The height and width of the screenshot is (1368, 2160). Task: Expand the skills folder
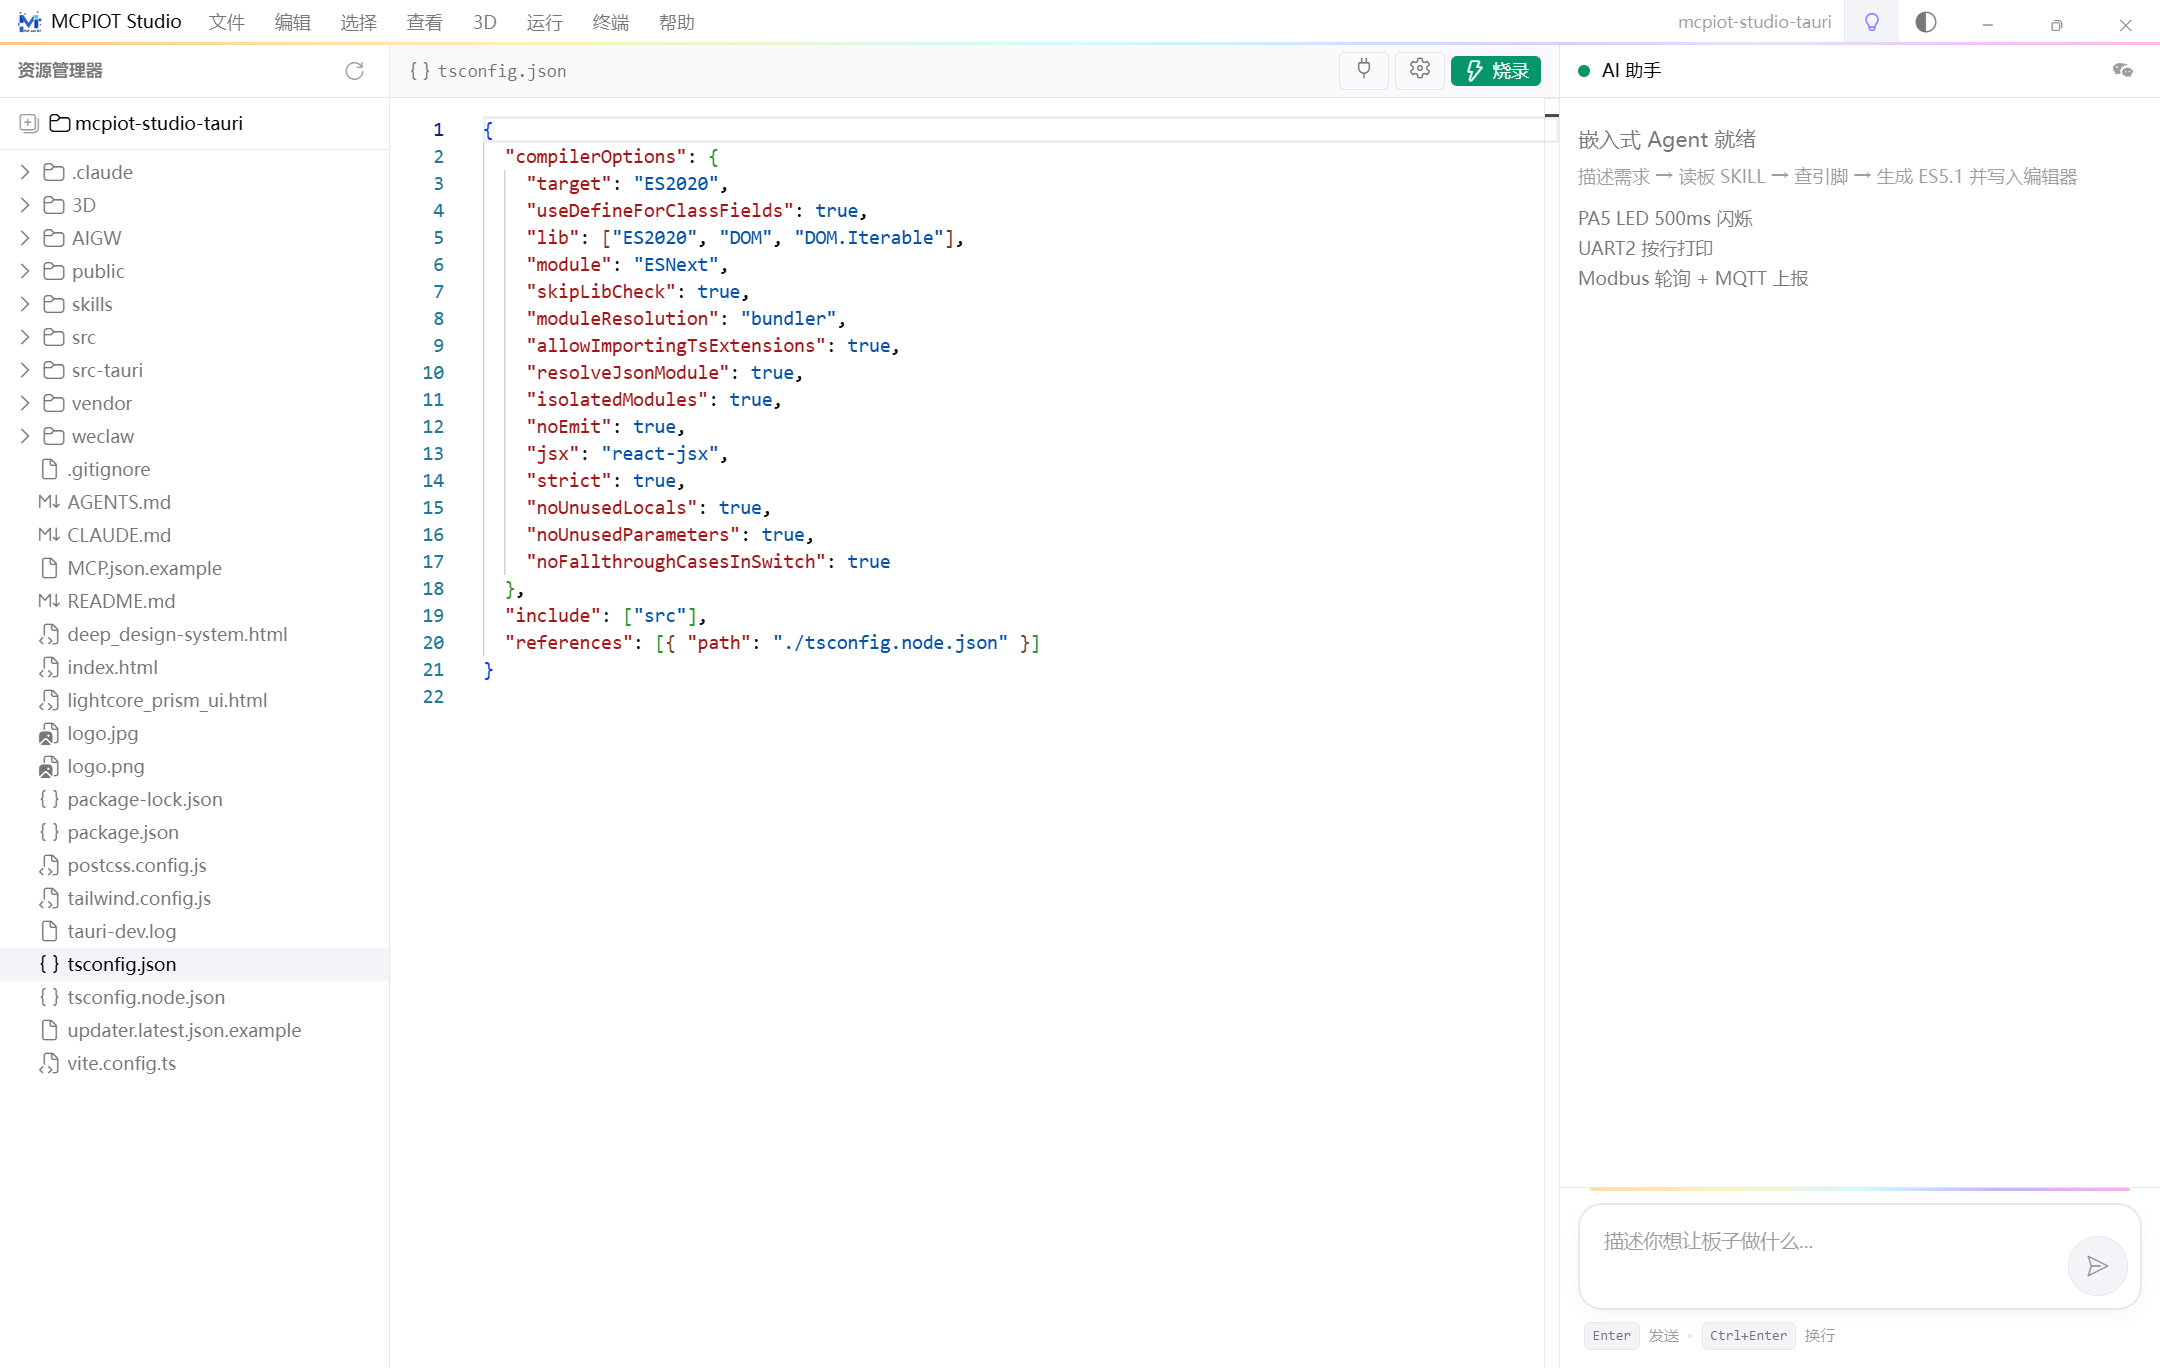(x=25, y=304)
